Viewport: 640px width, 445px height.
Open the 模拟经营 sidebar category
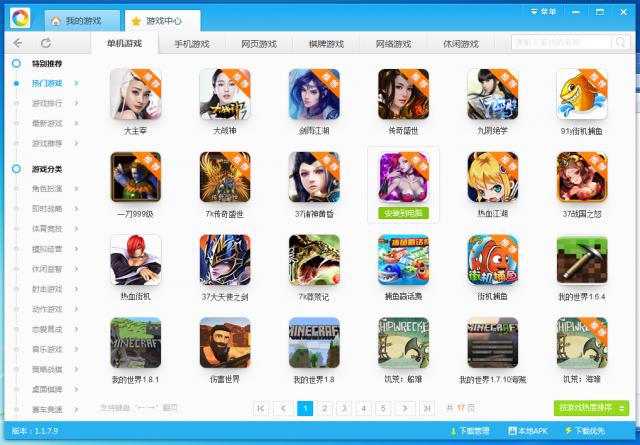click(x=47, y=249)
